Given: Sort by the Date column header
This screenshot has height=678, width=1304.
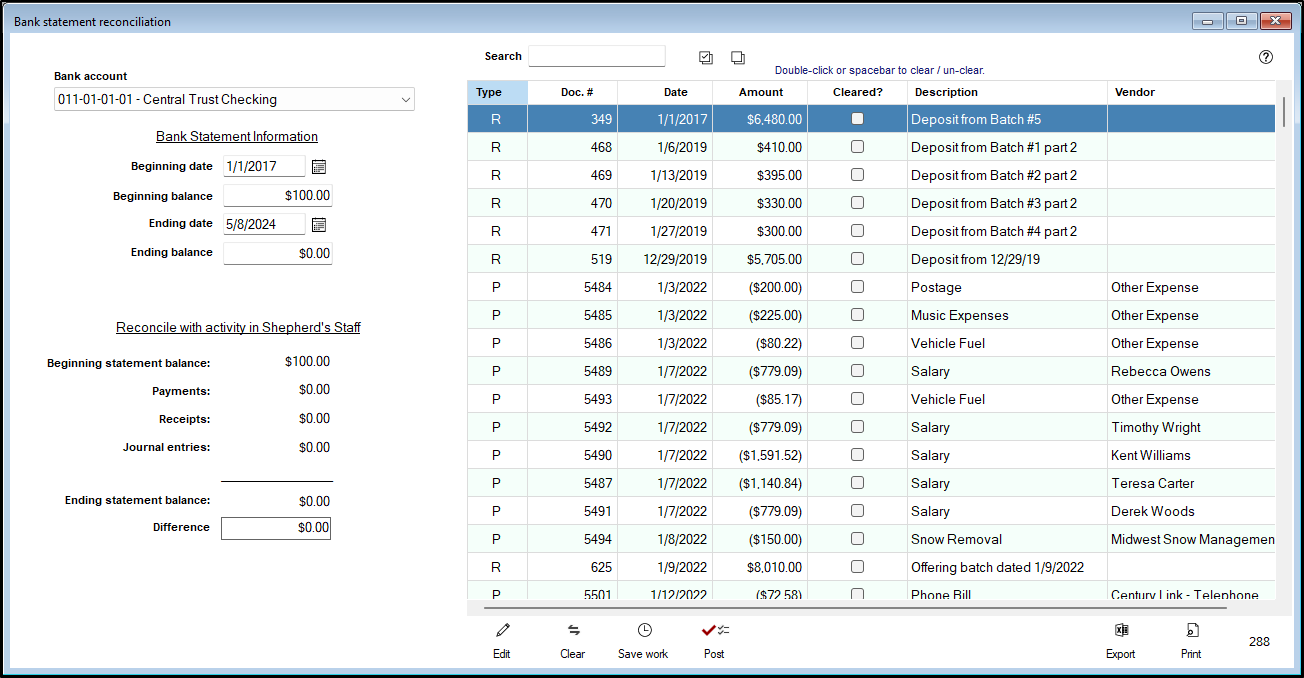Looking at the screenshot, I should pyautogui.click(x=676, y=92).
